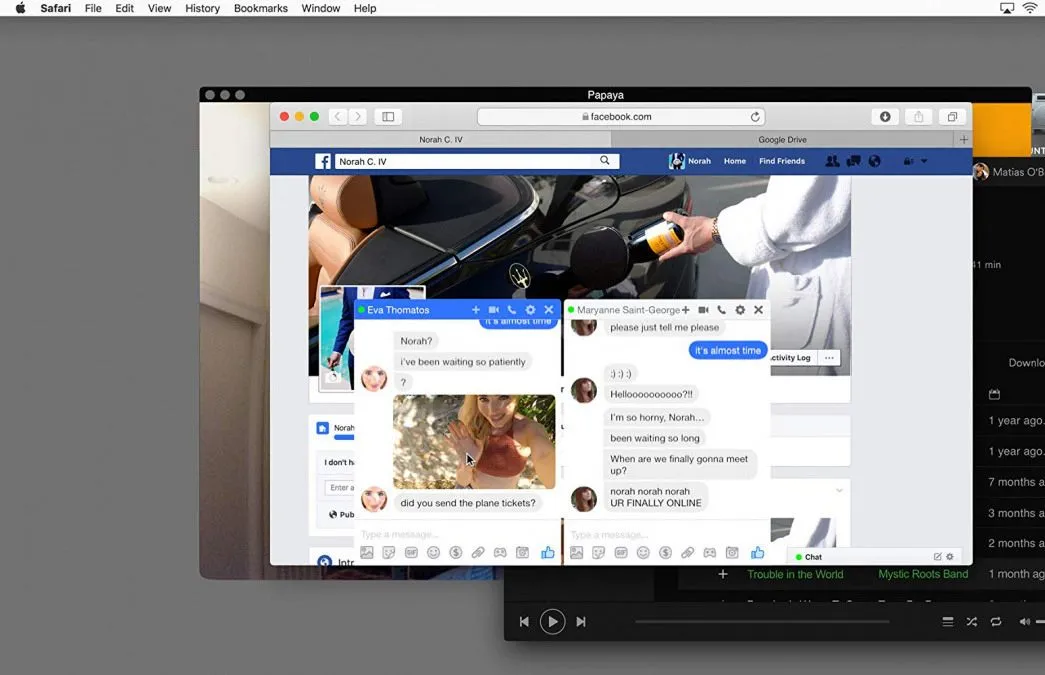
Task: Attach a photo in Eva Thomatos chat
Action: pos(367,552)
